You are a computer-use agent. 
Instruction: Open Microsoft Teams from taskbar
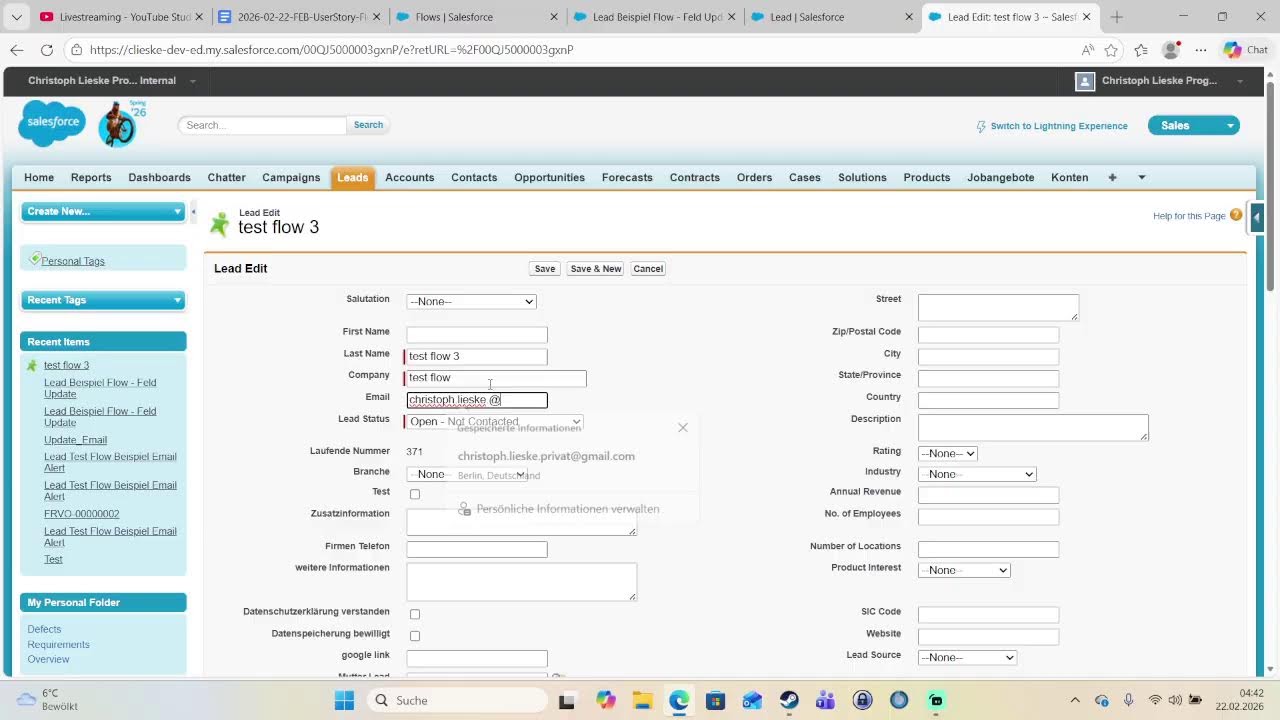826,700
